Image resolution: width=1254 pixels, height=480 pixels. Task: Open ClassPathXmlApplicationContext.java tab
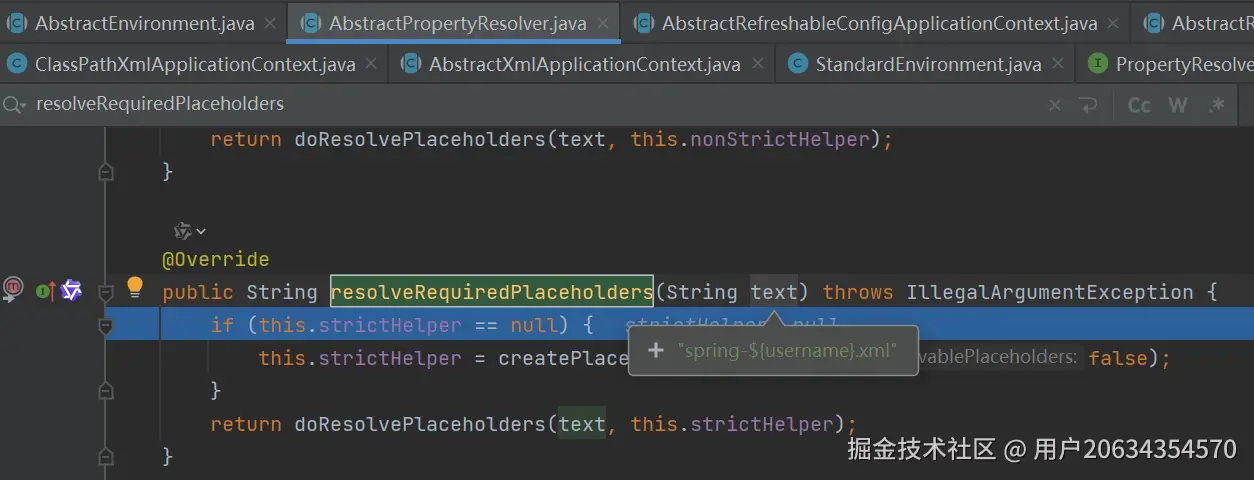point(195,64)
